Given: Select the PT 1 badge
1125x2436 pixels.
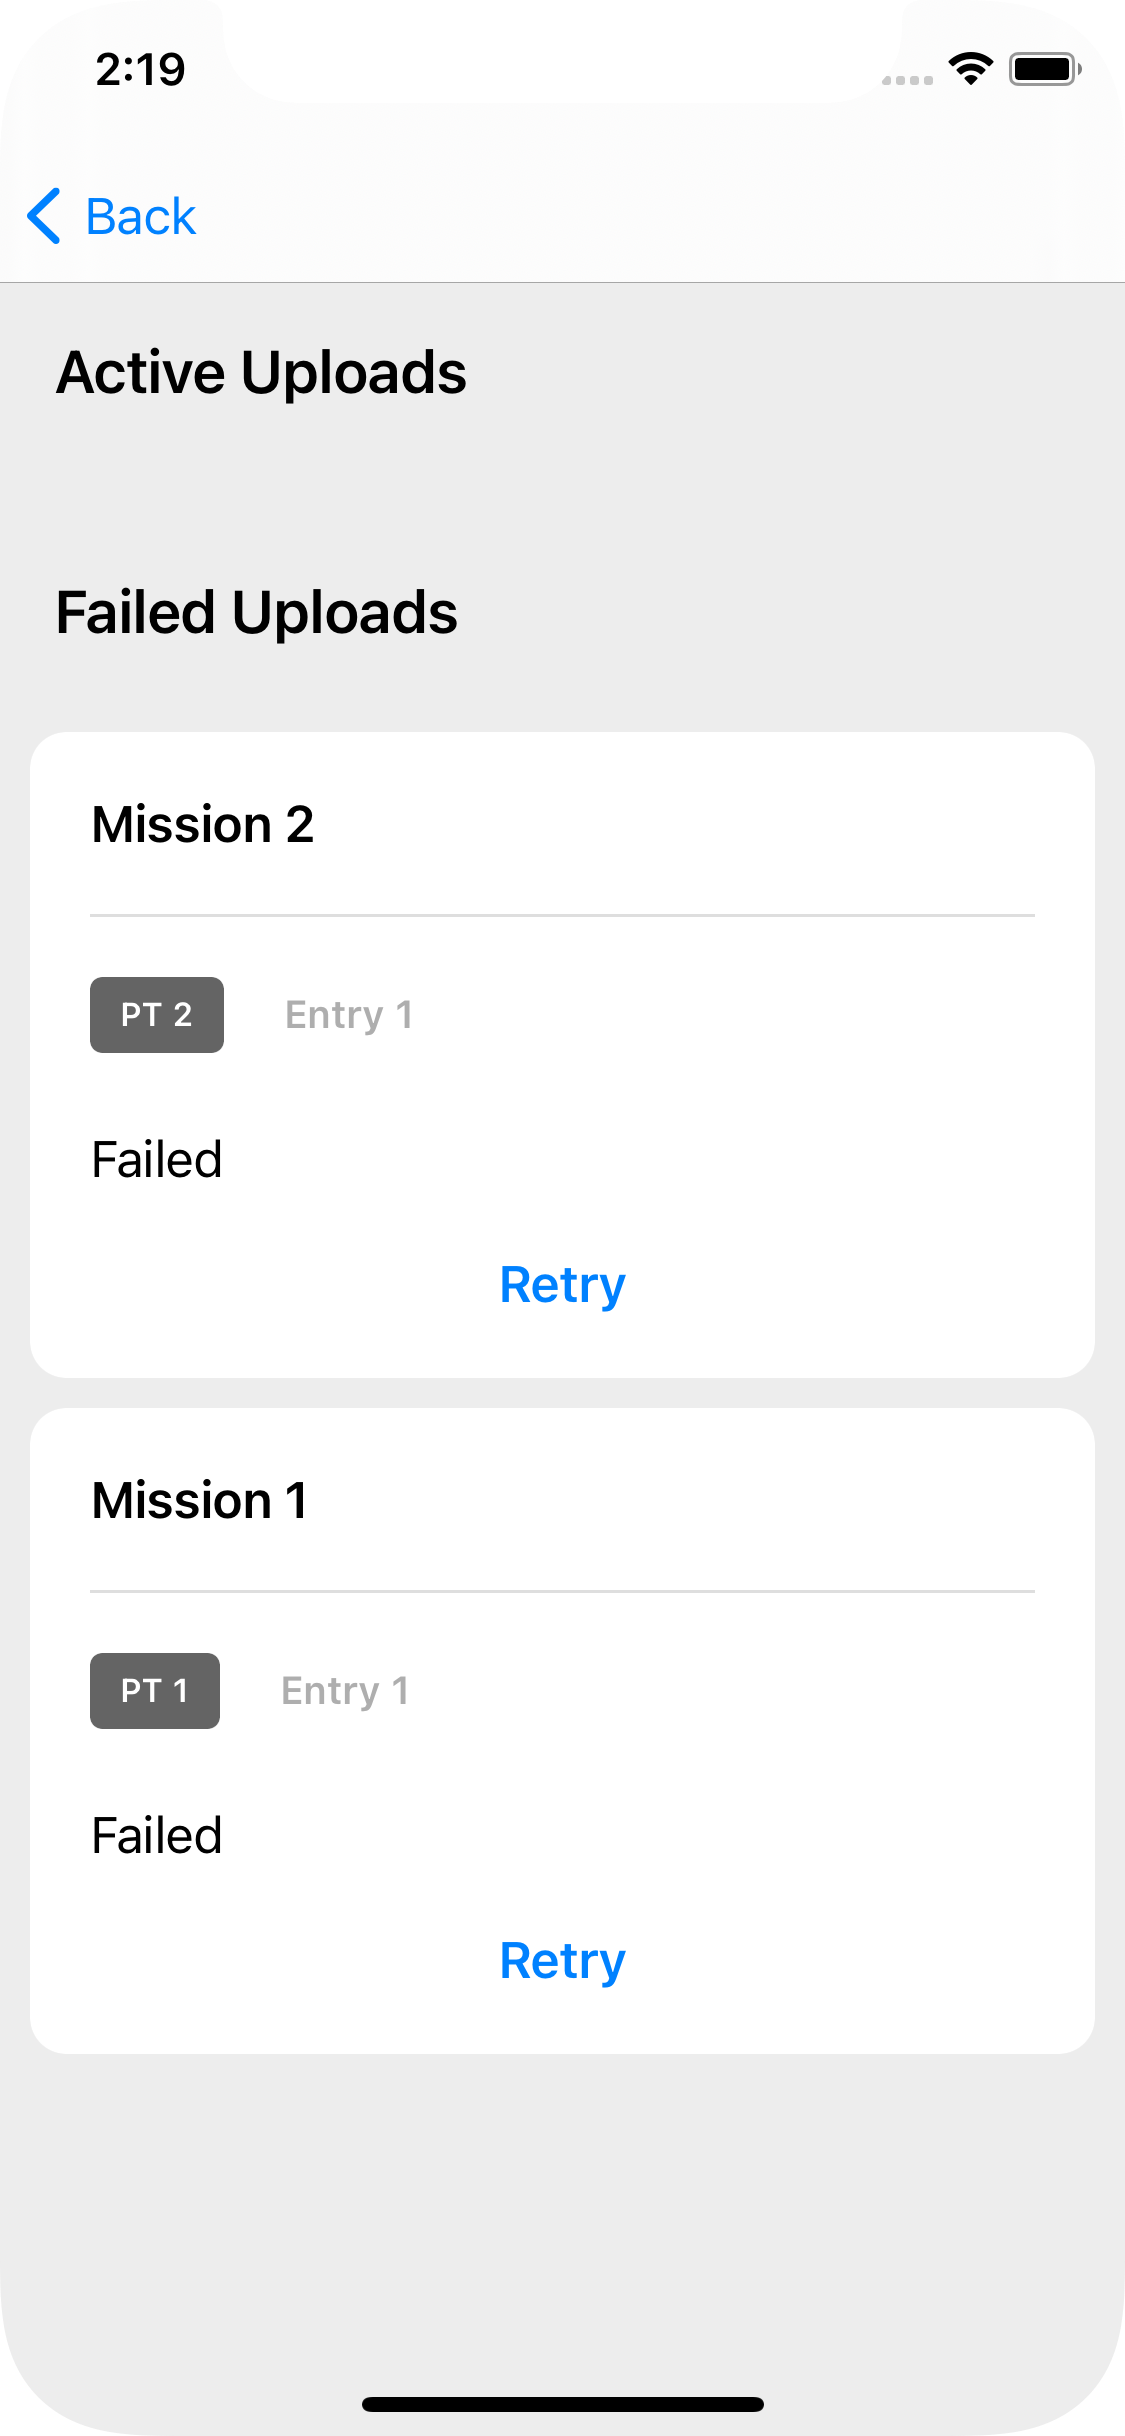Looking at the screenshot, I should click(x=155, y=1691).
